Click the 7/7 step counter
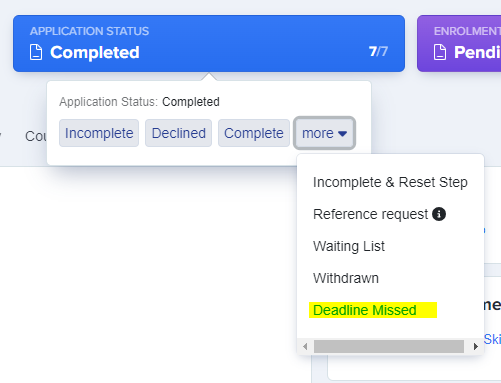Screen dimensions: 501x383 [x=378, y=52]
